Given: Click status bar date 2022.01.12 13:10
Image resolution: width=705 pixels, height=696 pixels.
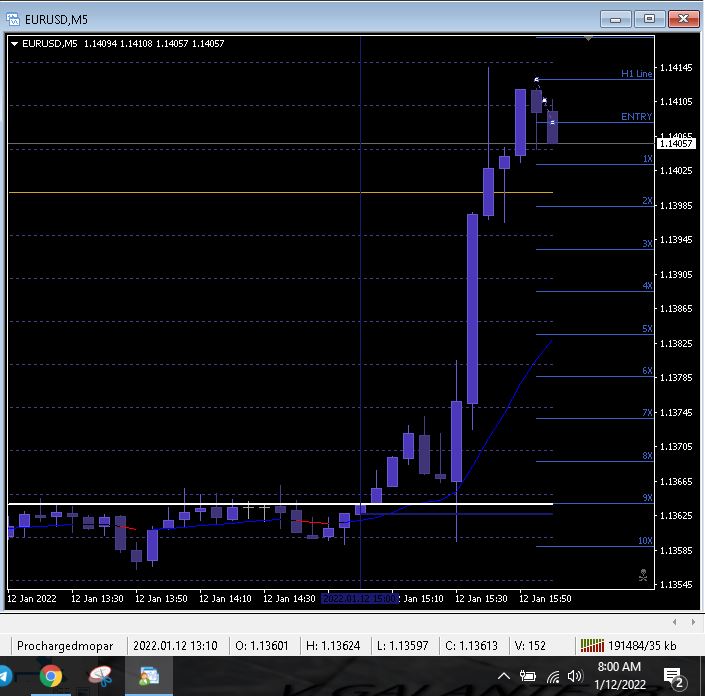Looking at the screenshot, I should tap(175, 646).
